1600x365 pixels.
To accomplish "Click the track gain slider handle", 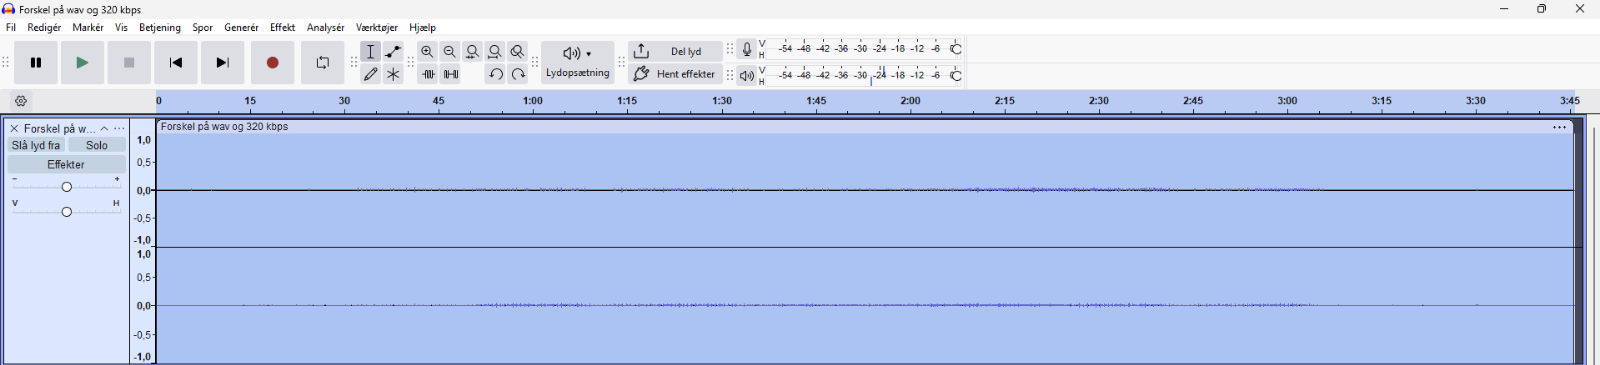I will pyautogui.click(x=67, y=187).
